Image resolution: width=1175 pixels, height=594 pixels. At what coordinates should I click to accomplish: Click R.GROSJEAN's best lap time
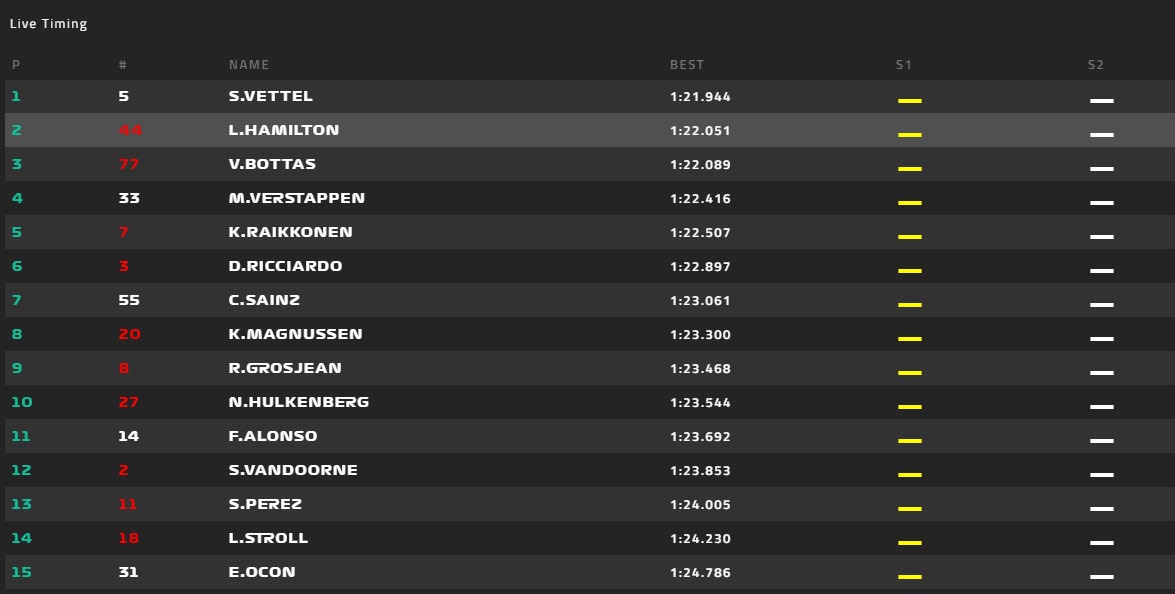[700, 368]
